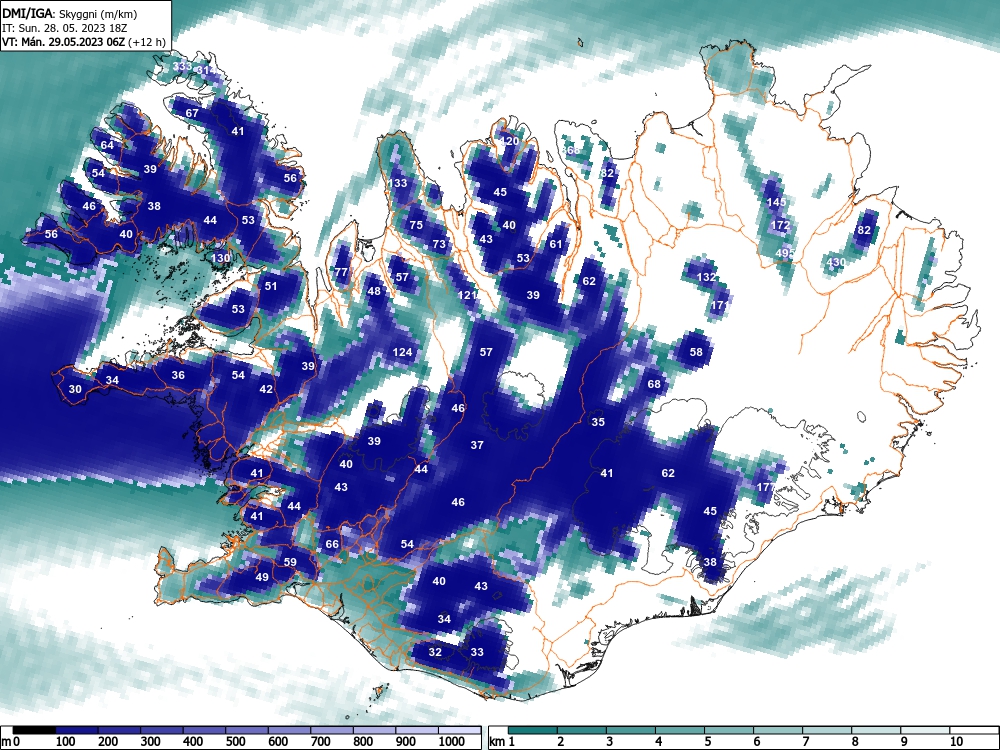Click the visibility value 333 on the map

(x=182, y=66)
